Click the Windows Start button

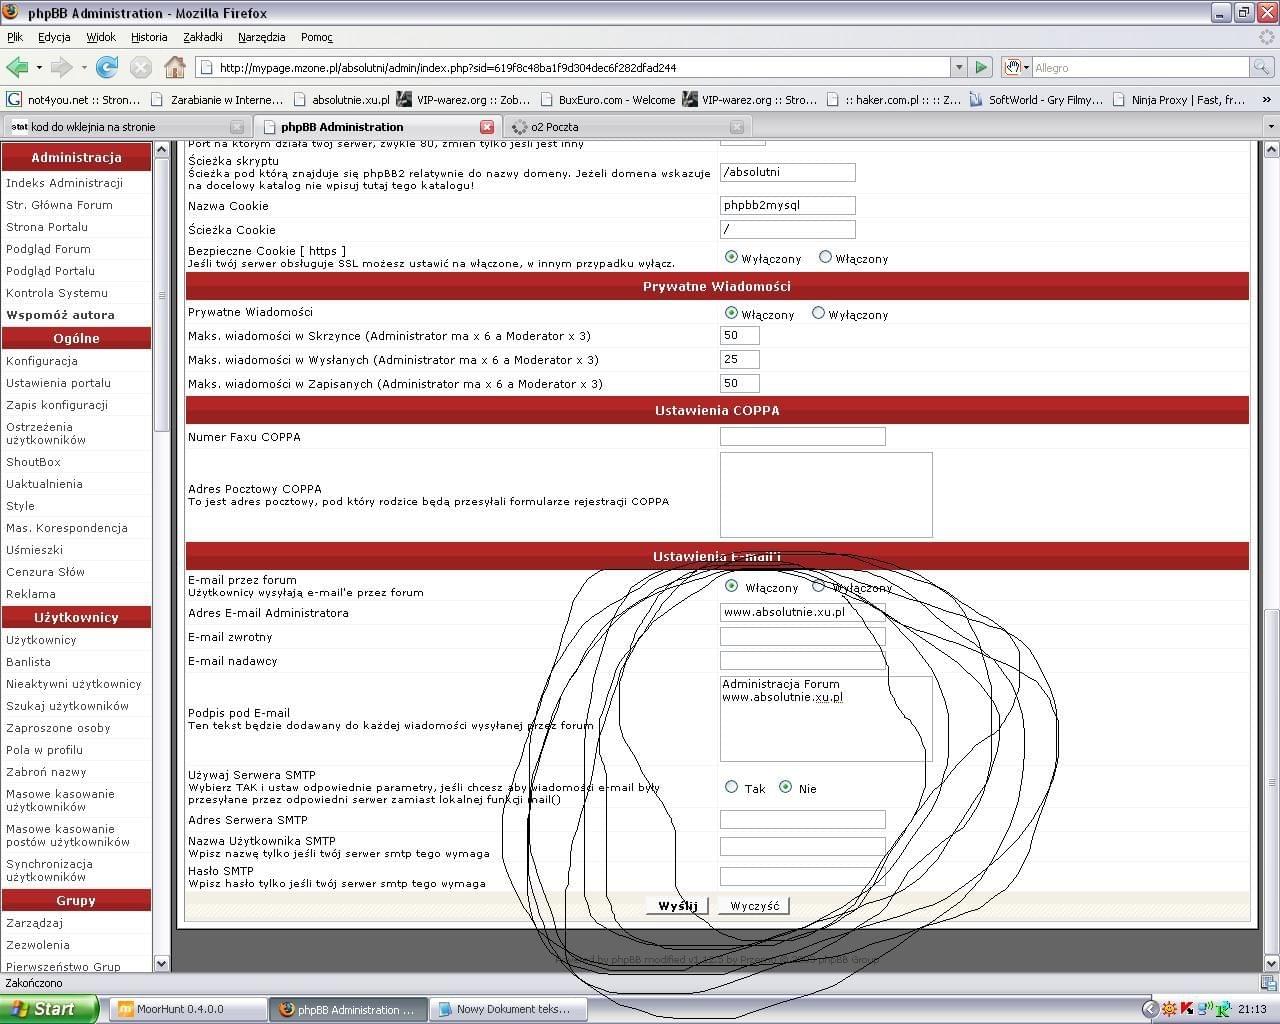click(x=49, y=1009)
